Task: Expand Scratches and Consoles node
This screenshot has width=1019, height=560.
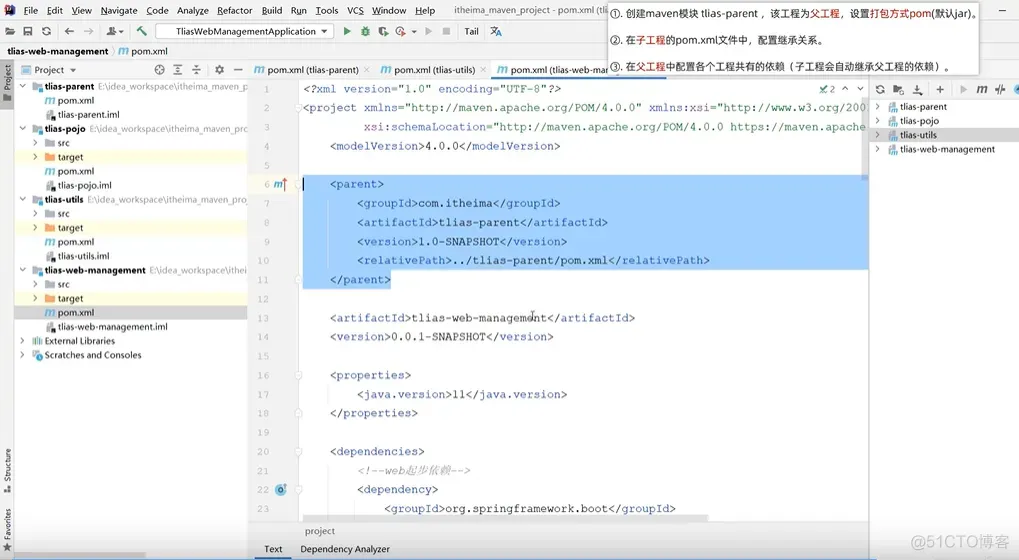Action: [23, 355]
